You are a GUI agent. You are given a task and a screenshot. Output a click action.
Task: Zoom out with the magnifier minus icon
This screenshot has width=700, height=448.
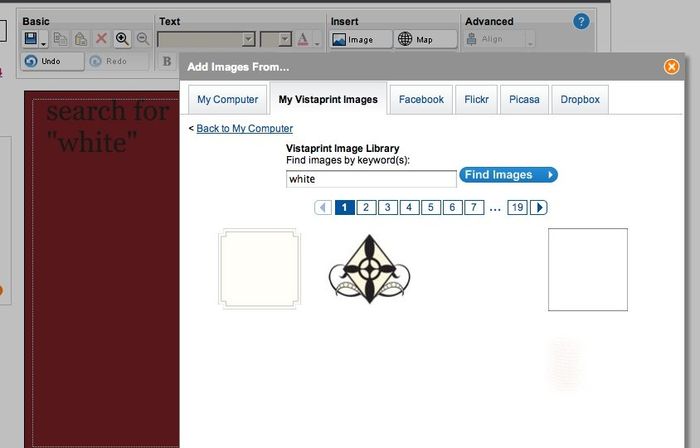pos(143,39)
